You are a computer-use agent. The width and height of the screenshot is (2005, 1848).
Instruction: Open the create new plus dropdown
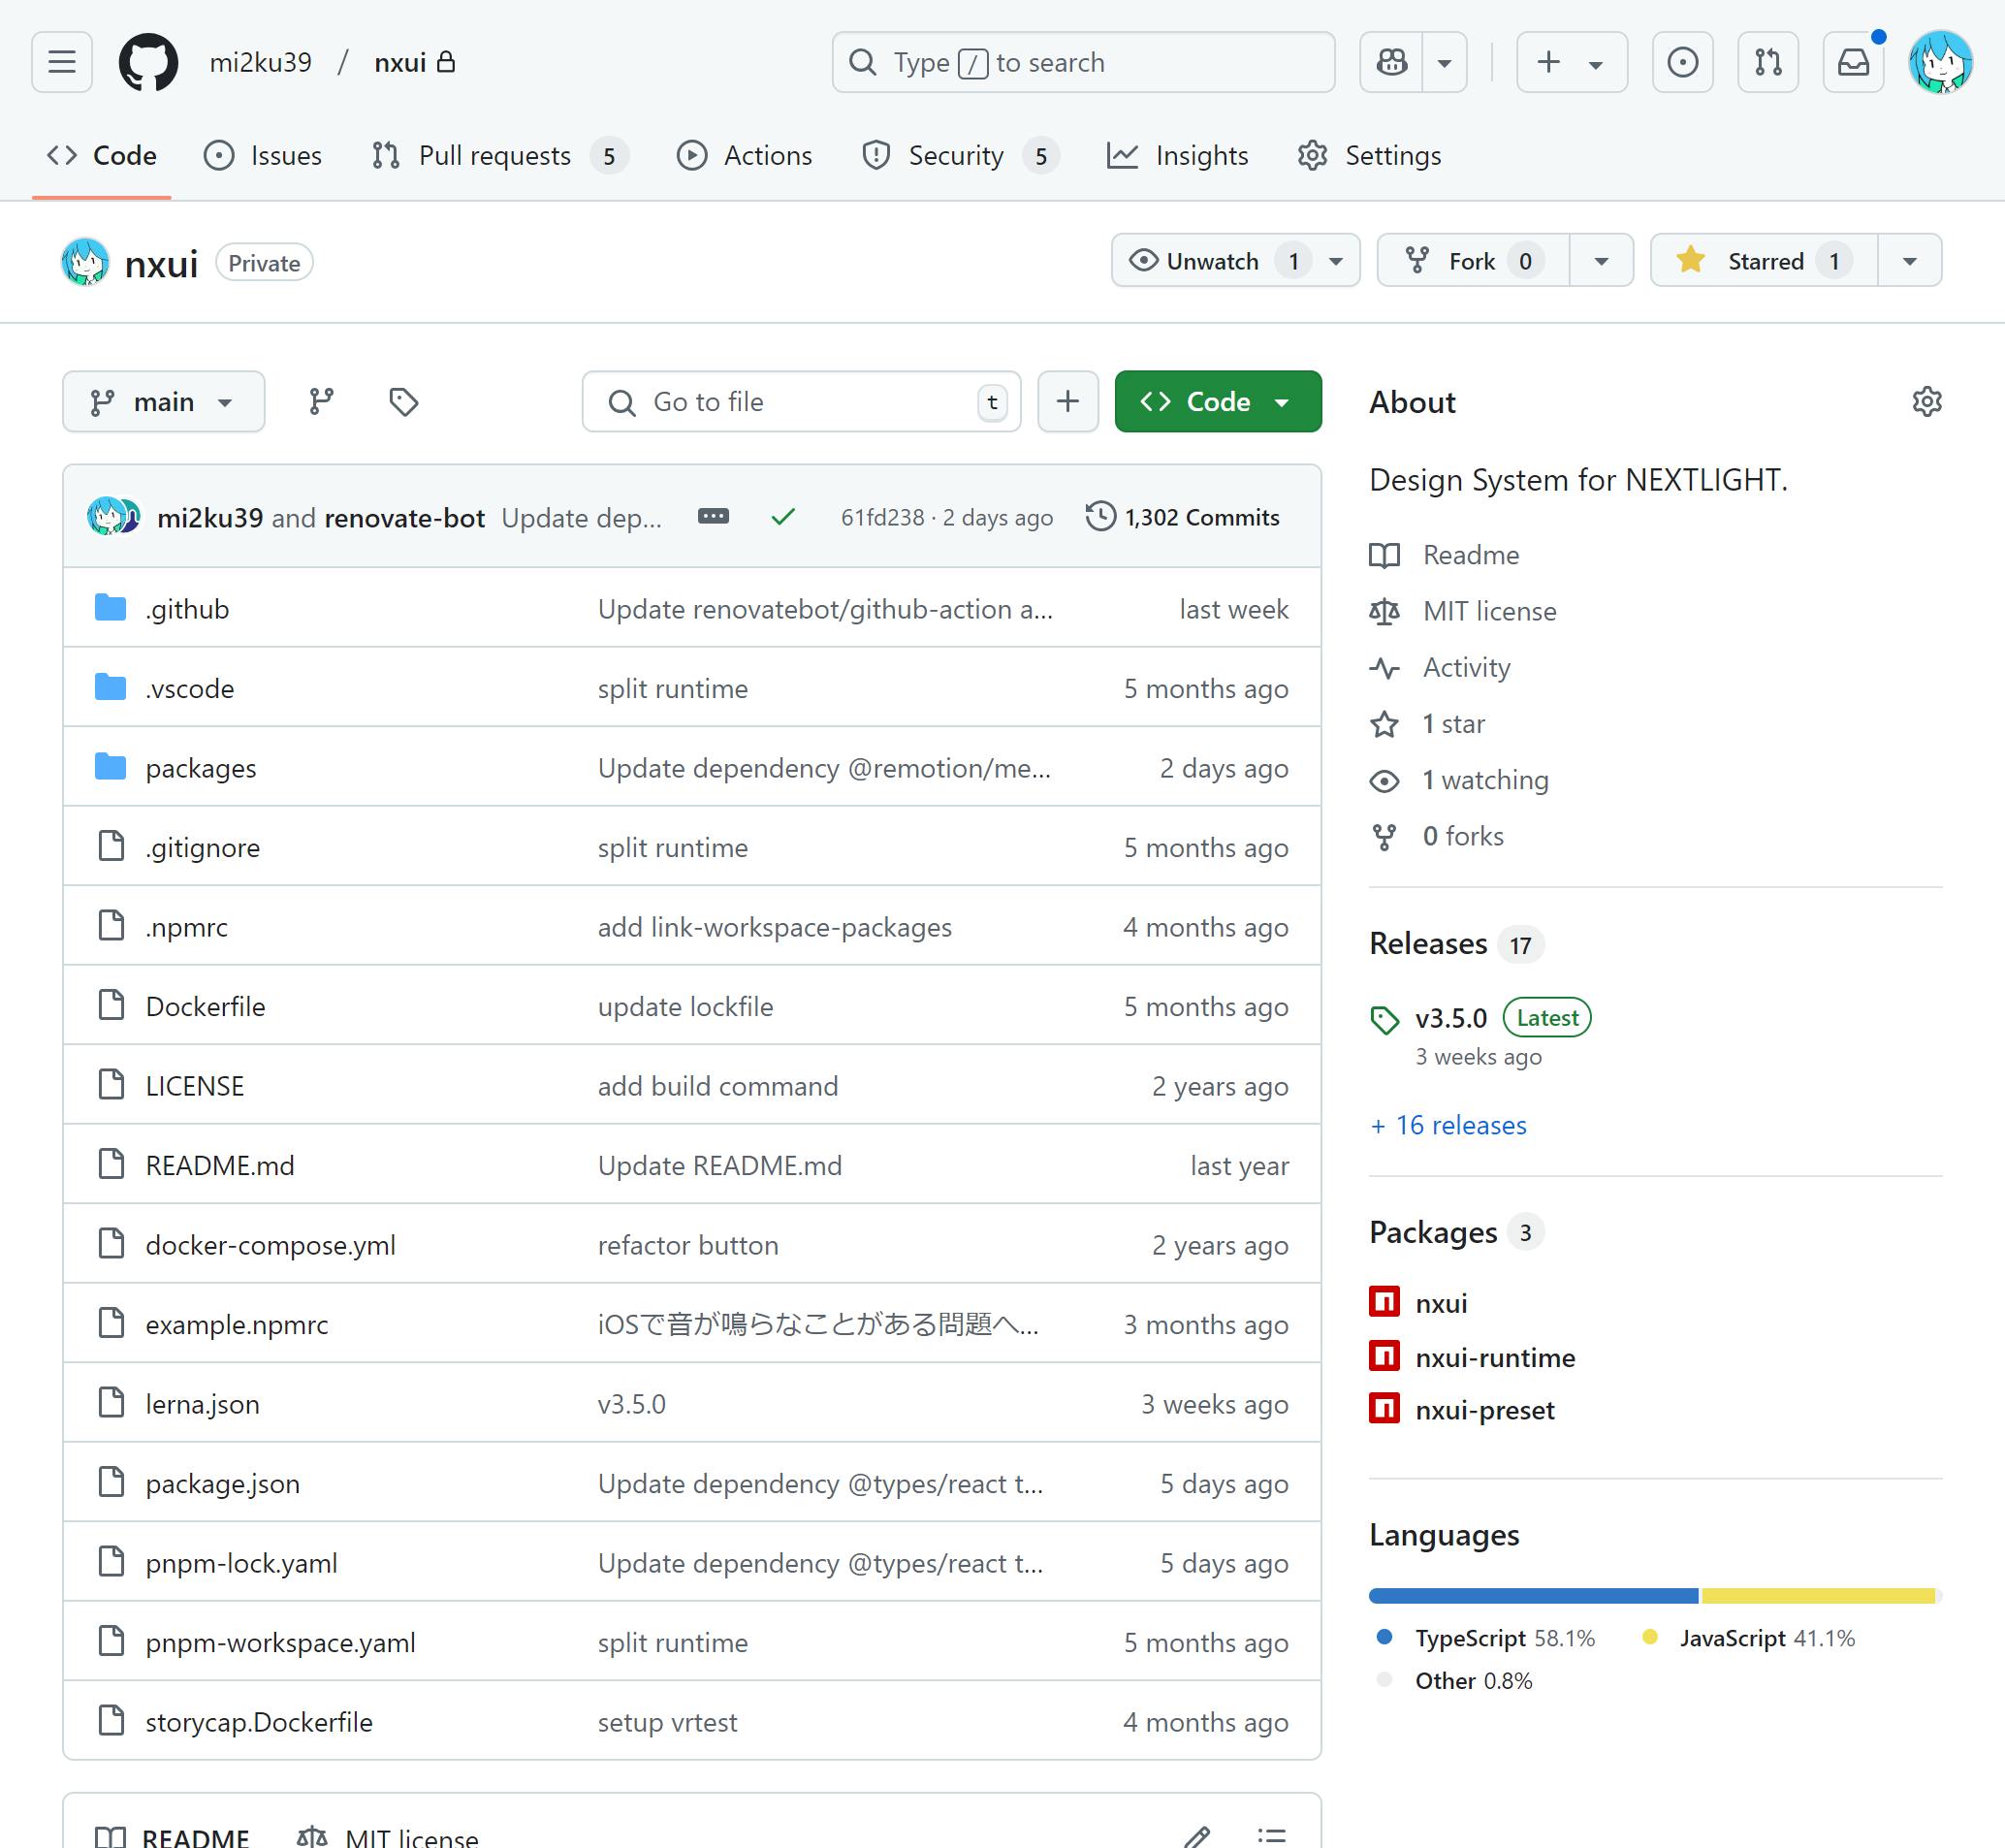[x=1572, y=62]
